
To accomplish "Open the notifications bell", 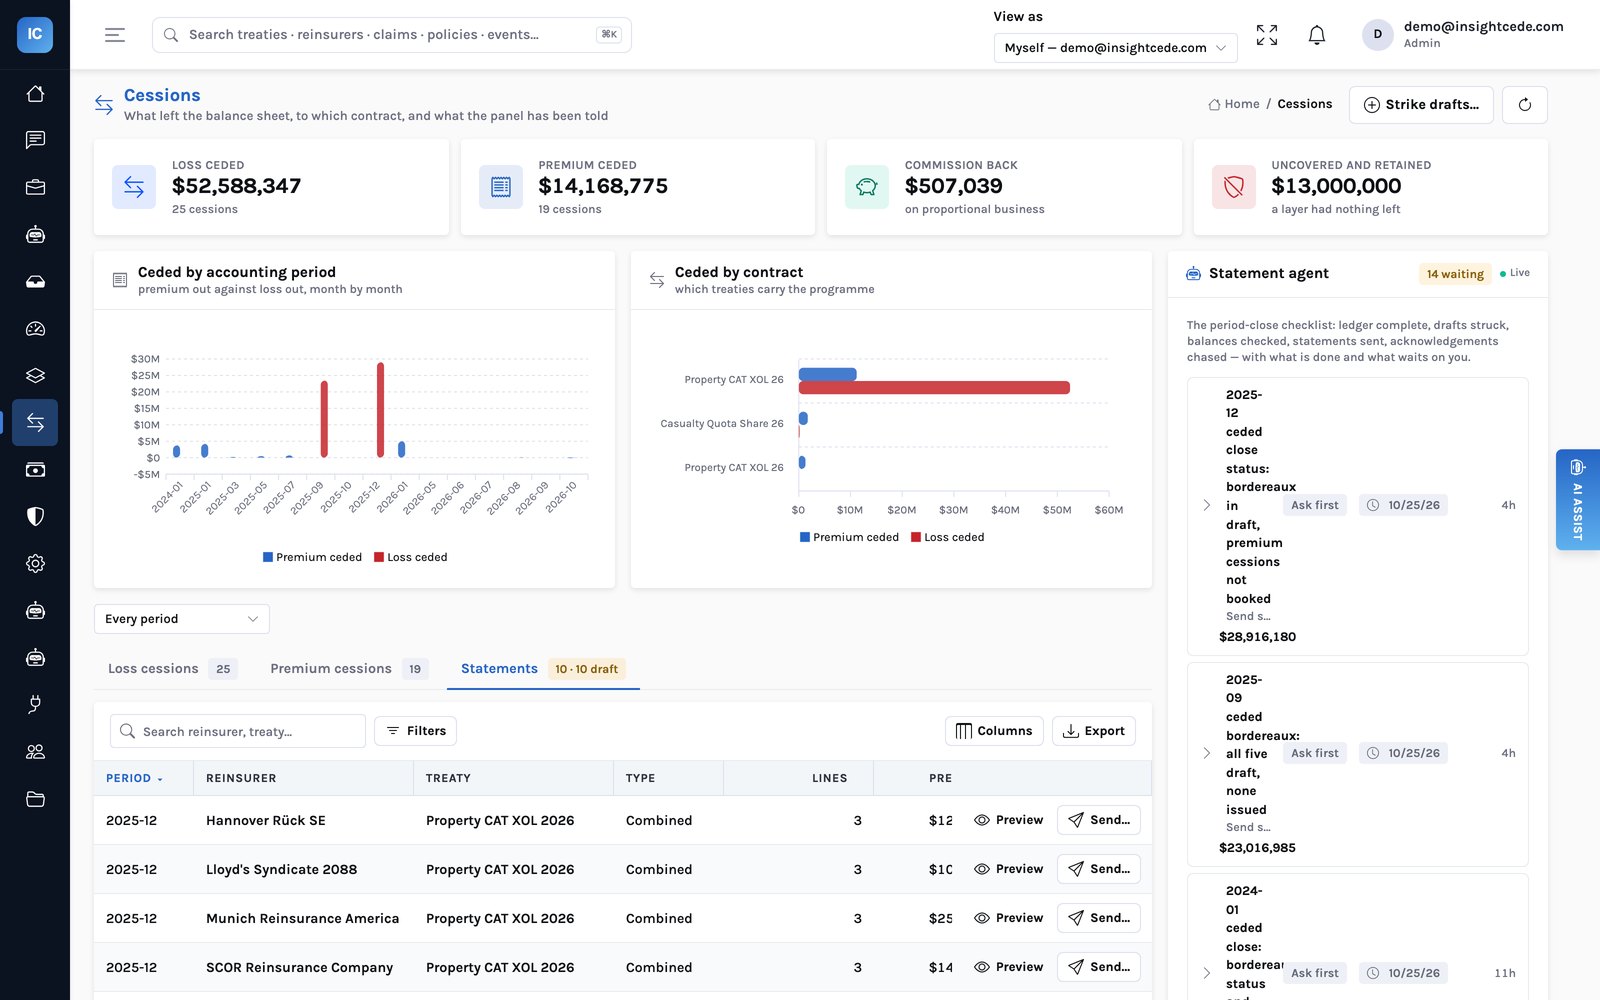I will 1317,35.
